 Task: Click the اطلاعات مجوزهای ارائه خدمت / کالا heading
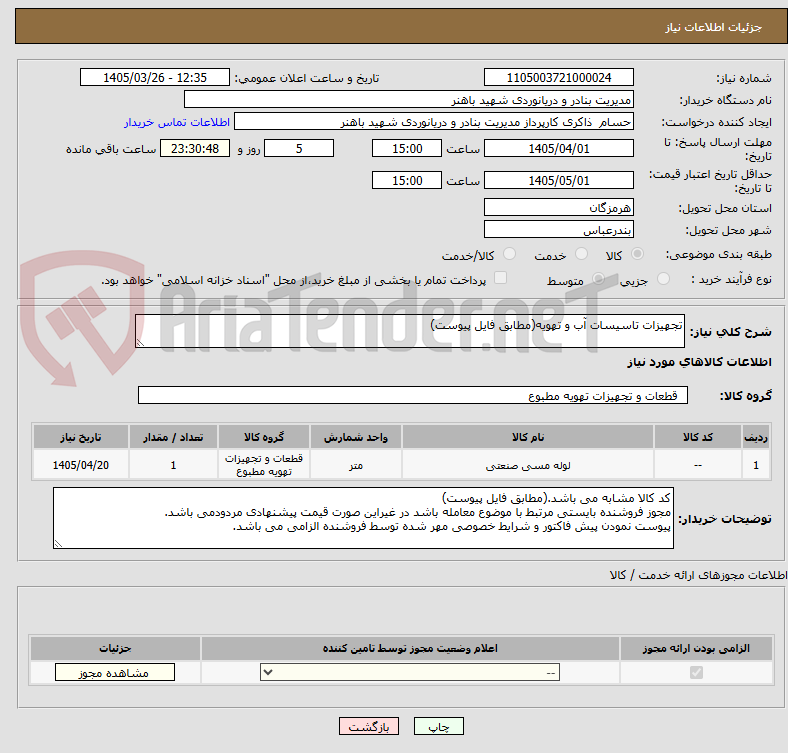698,575
